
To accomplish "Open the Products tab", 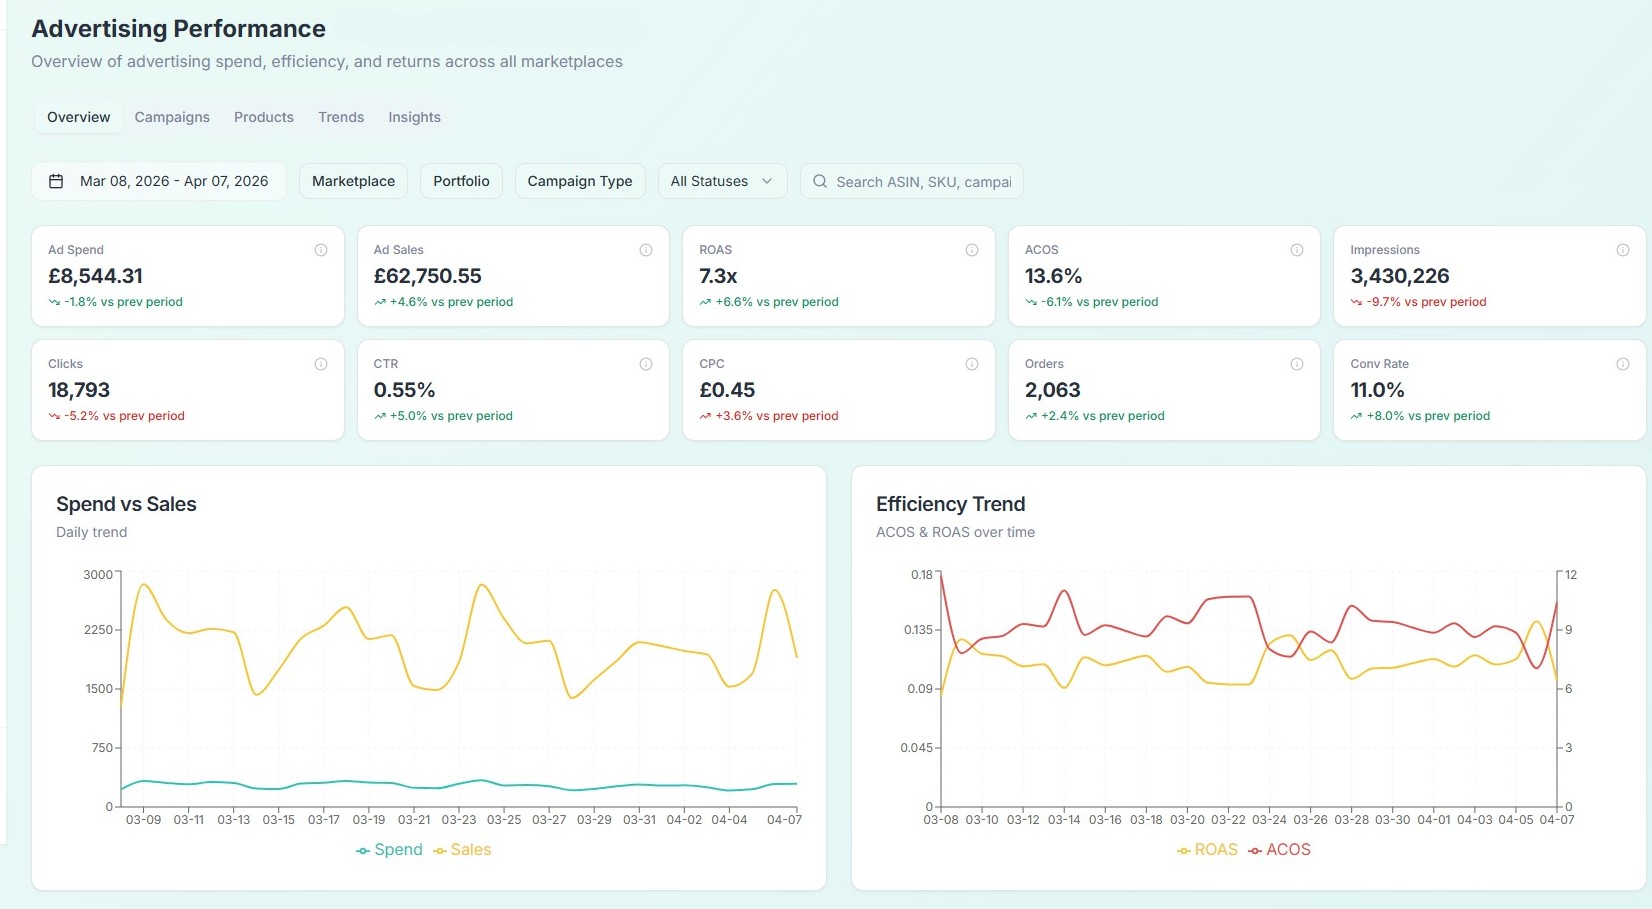I will pos(264,117).
